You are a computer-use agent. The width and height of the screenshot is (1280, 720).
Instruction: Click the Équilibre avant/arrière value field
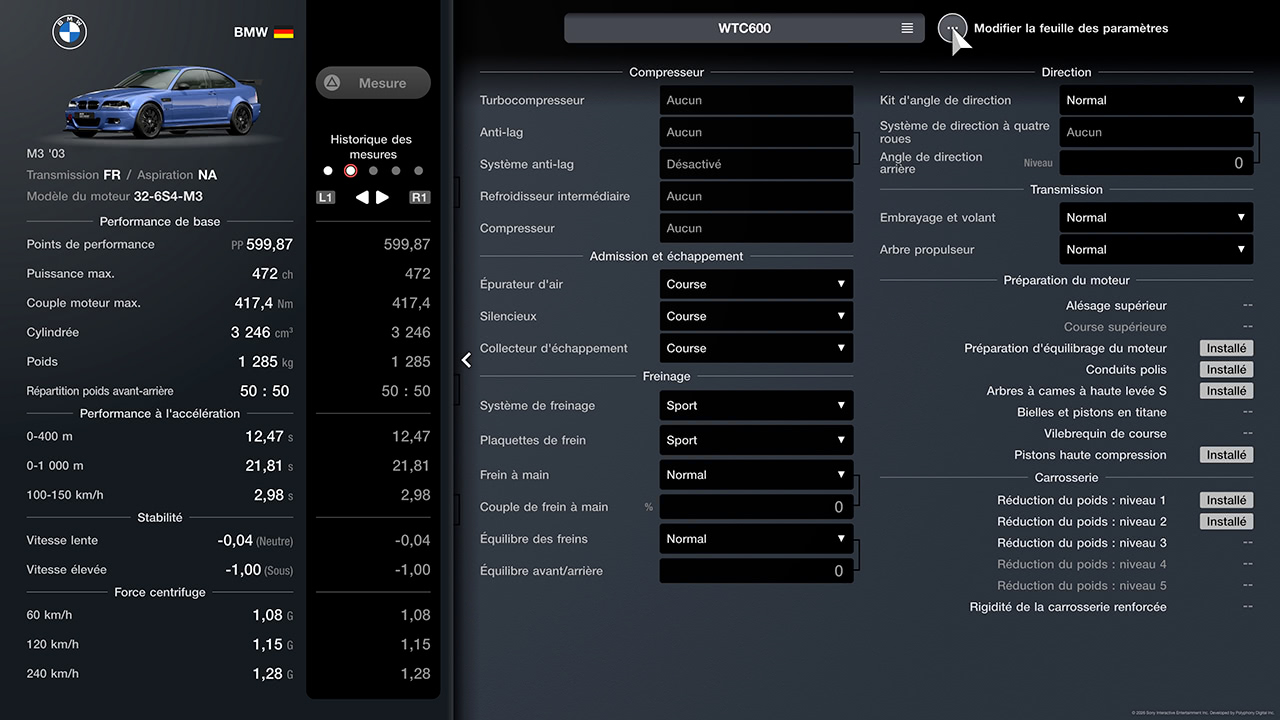756,571
